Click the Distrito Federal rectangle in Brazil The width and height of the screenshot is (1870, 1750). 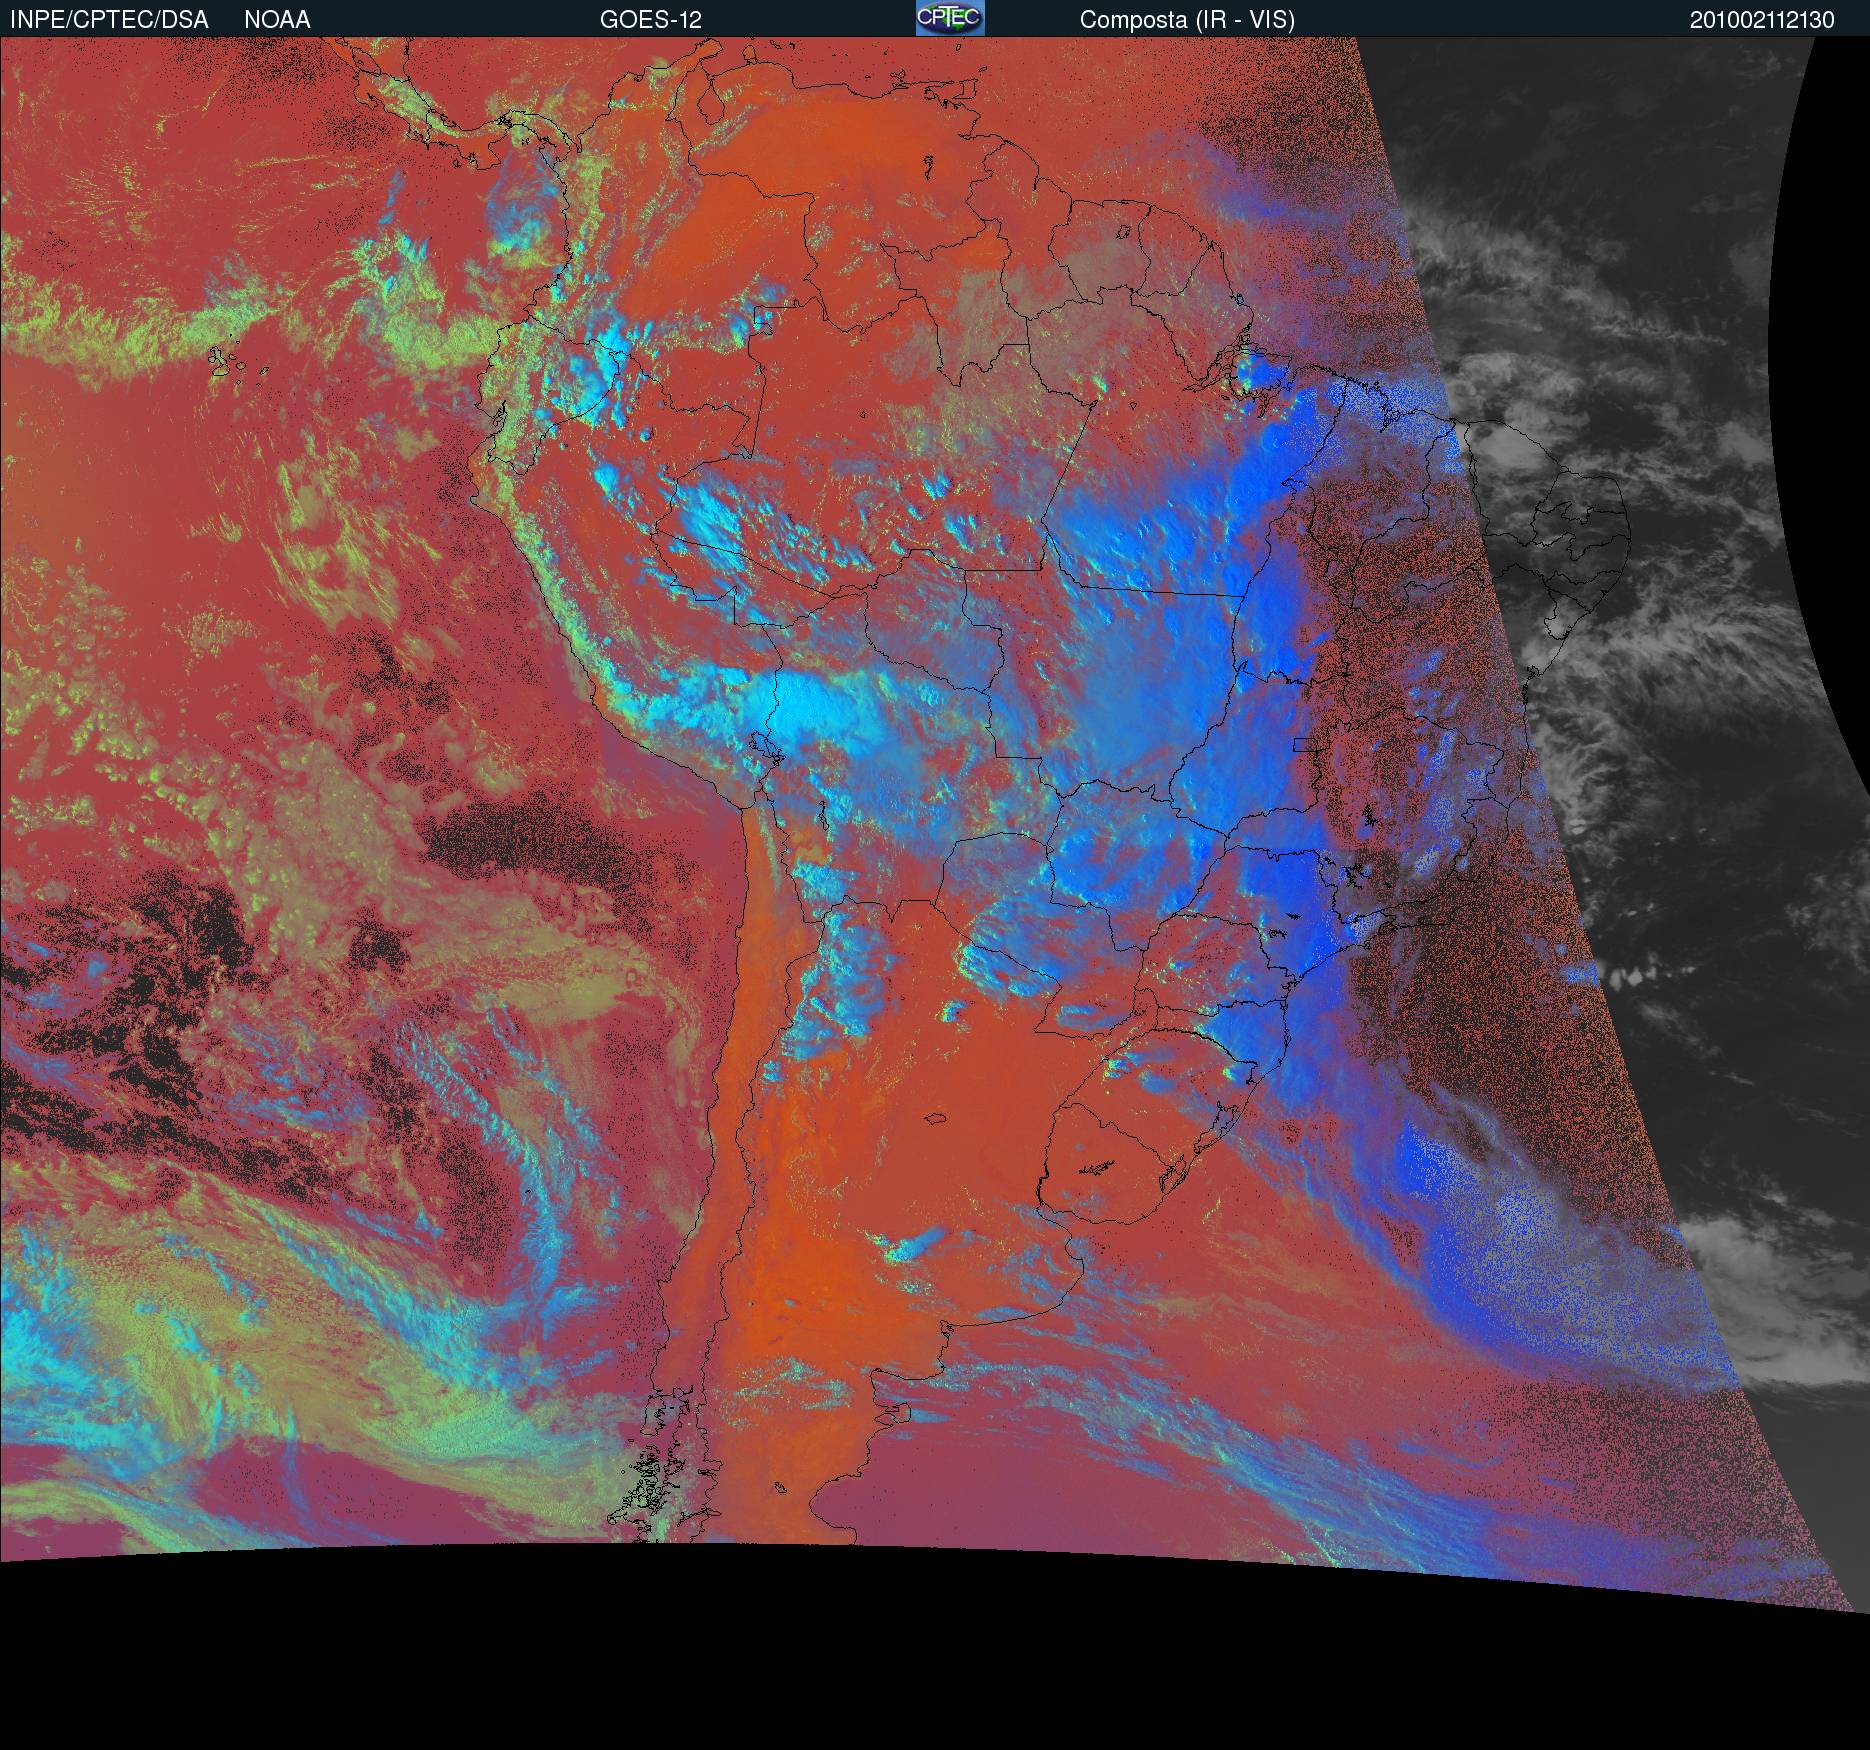(x=1305, y=744)
